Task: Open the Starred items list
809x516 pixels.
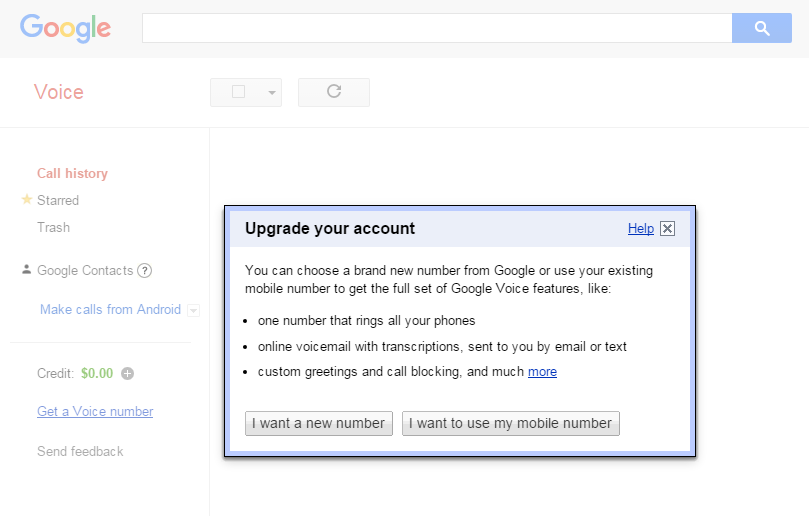Action: (x=58, y=200)
